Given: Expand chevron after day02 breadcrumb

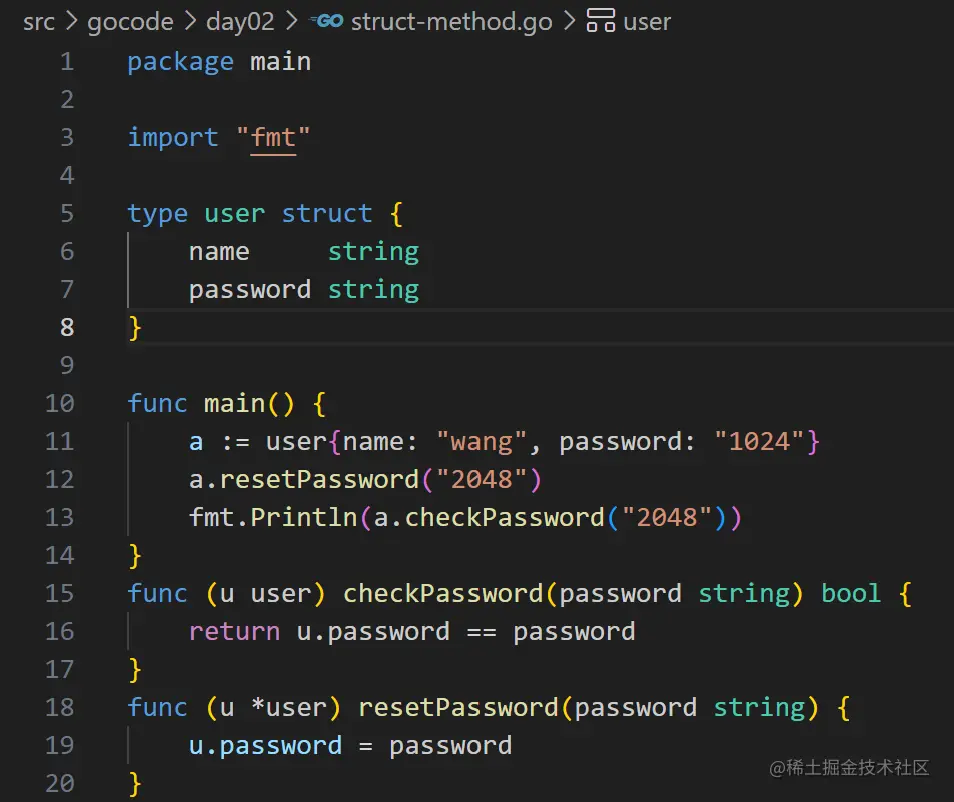Looking at the screenshot, I should 291,21.
